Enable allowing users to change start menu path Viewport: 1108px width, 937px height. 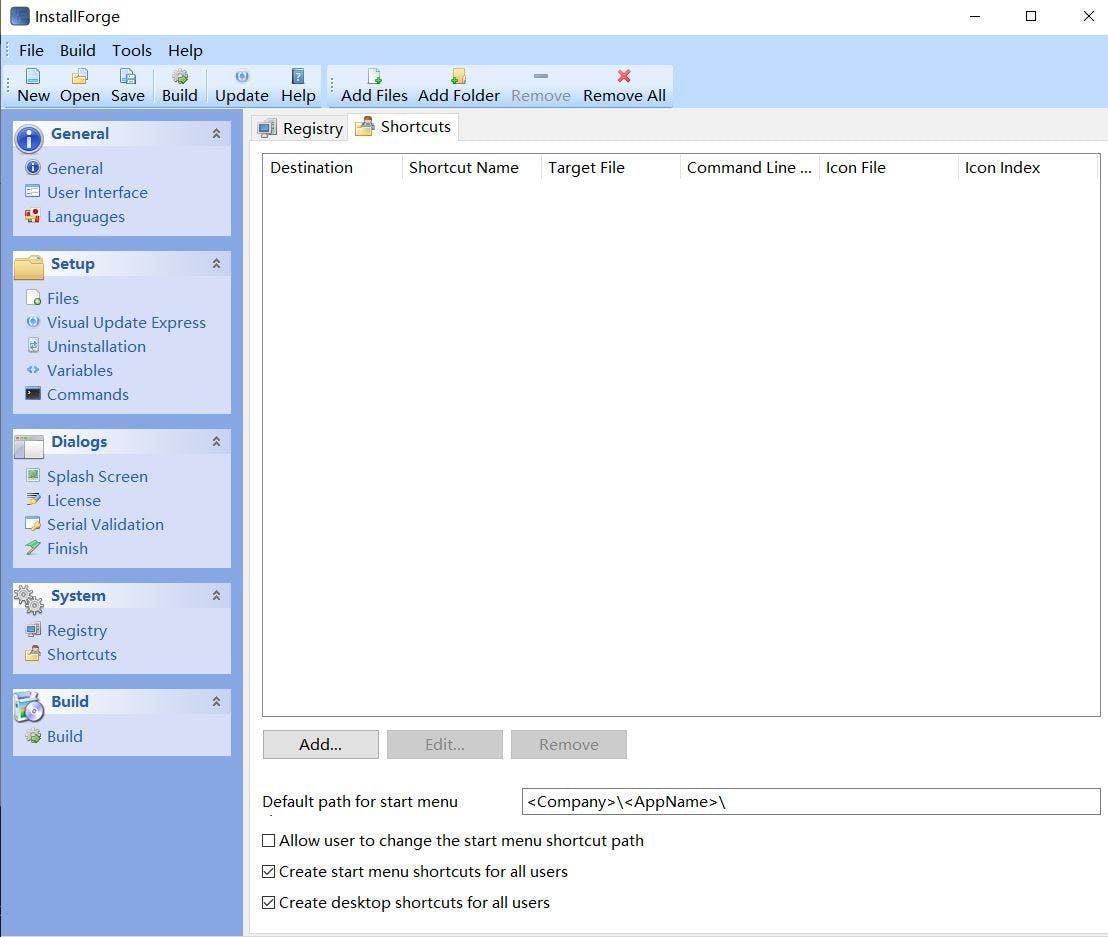click(x=268, y=841)
